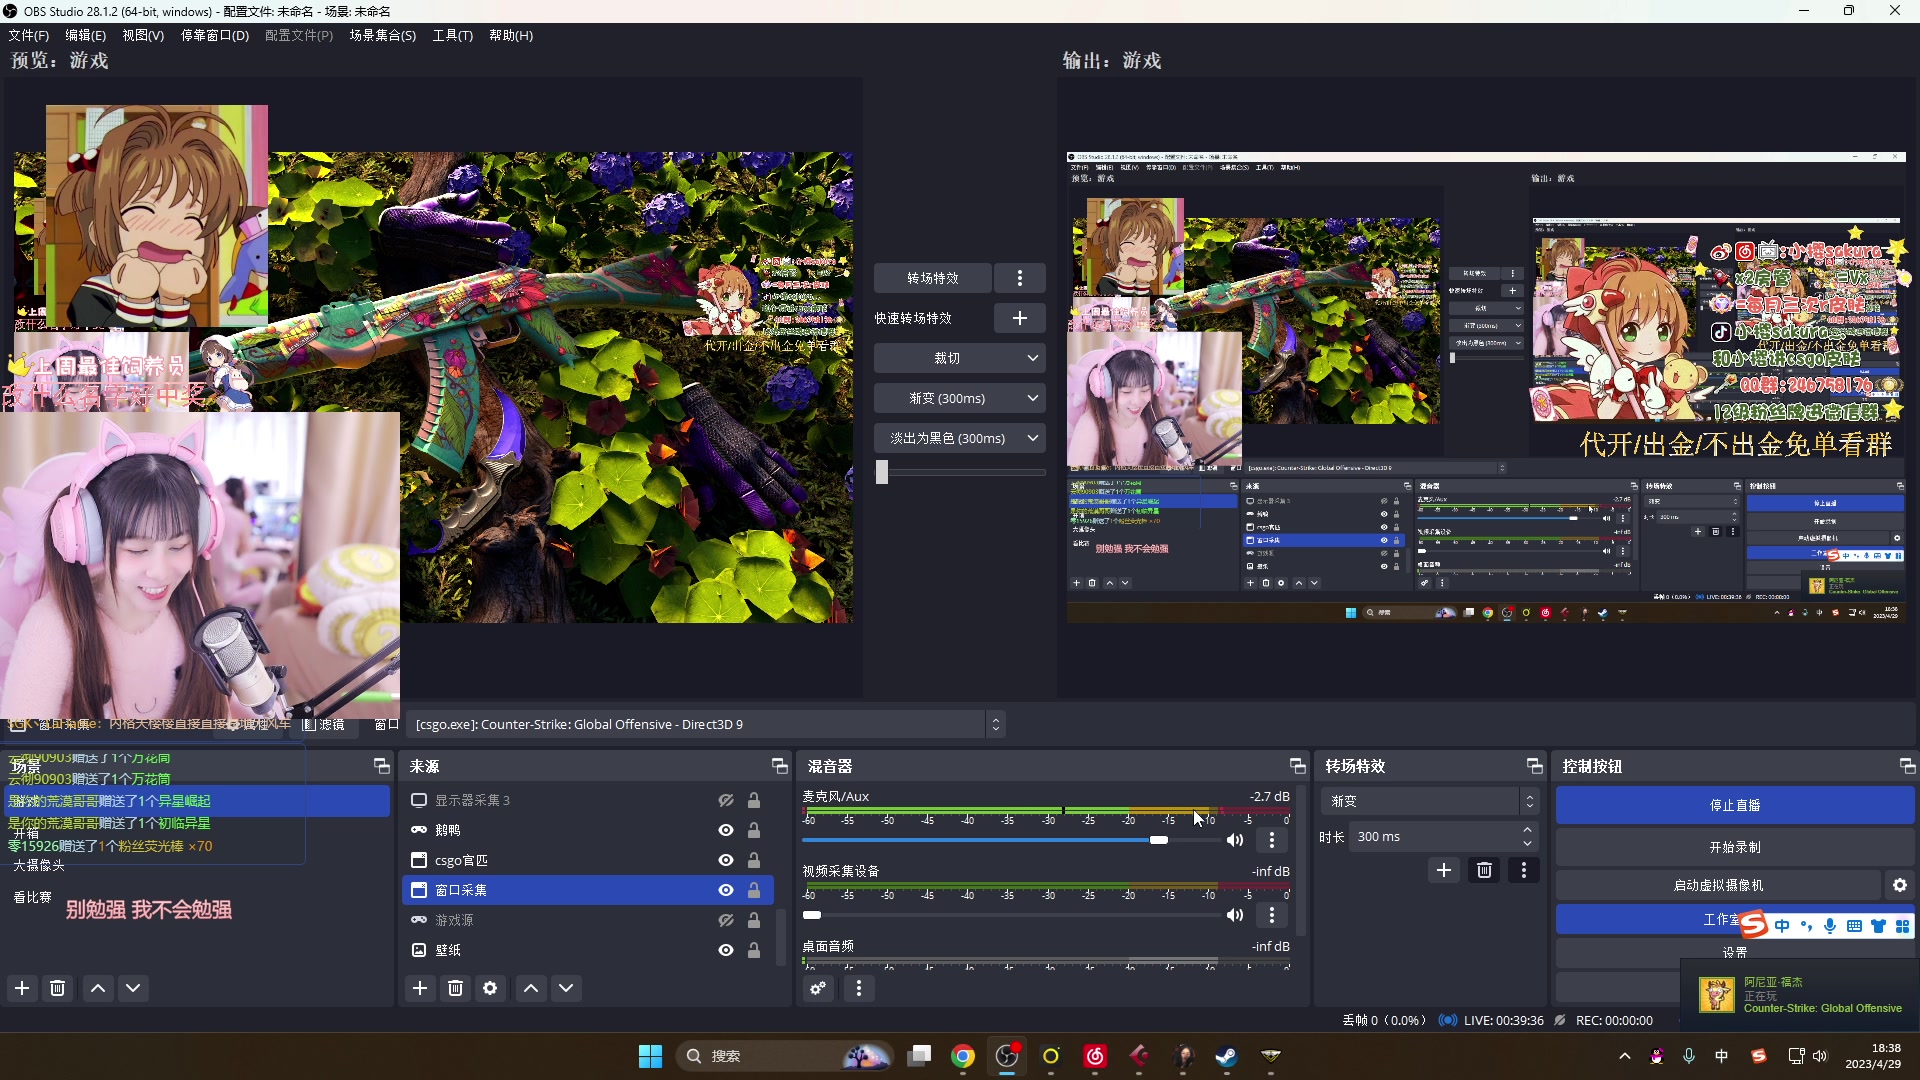Add a quick transition with the plus icon
The height and width of the screenshot is (1080, 1920).
pyautogui.click(x=1020, y=318)
